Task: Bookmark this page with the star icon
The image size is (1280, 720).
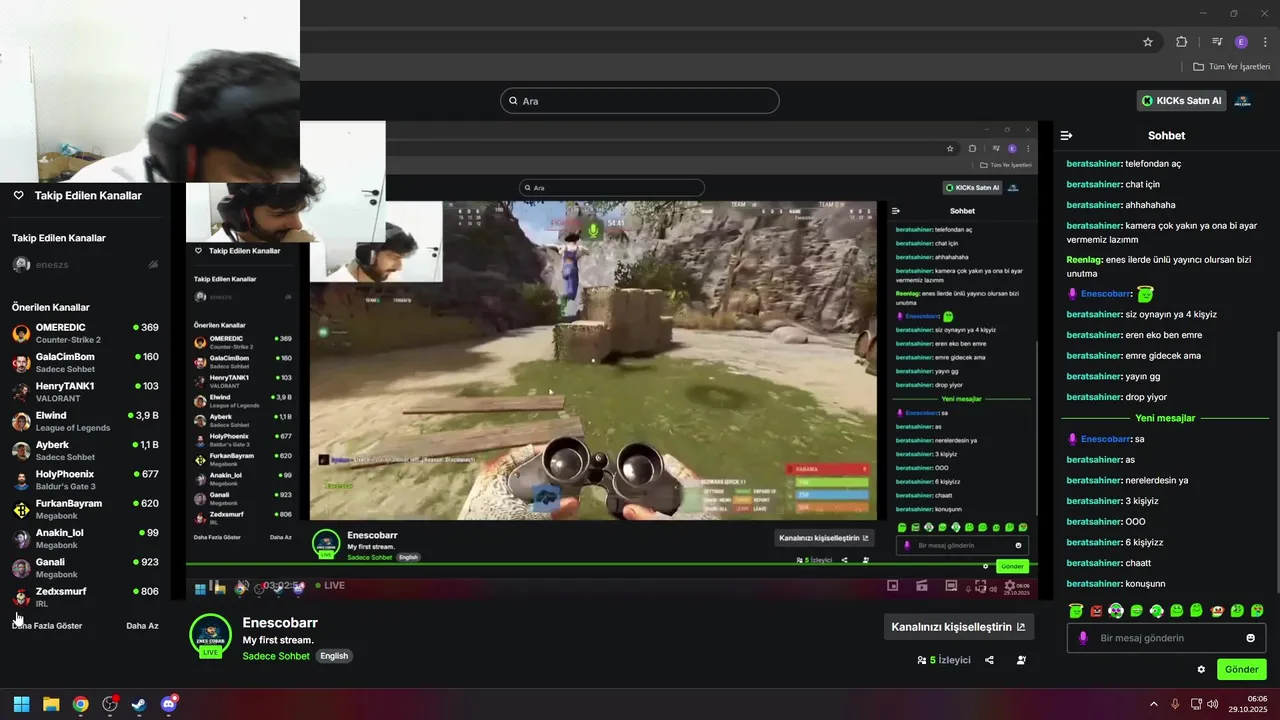Action: [1148, 42]
